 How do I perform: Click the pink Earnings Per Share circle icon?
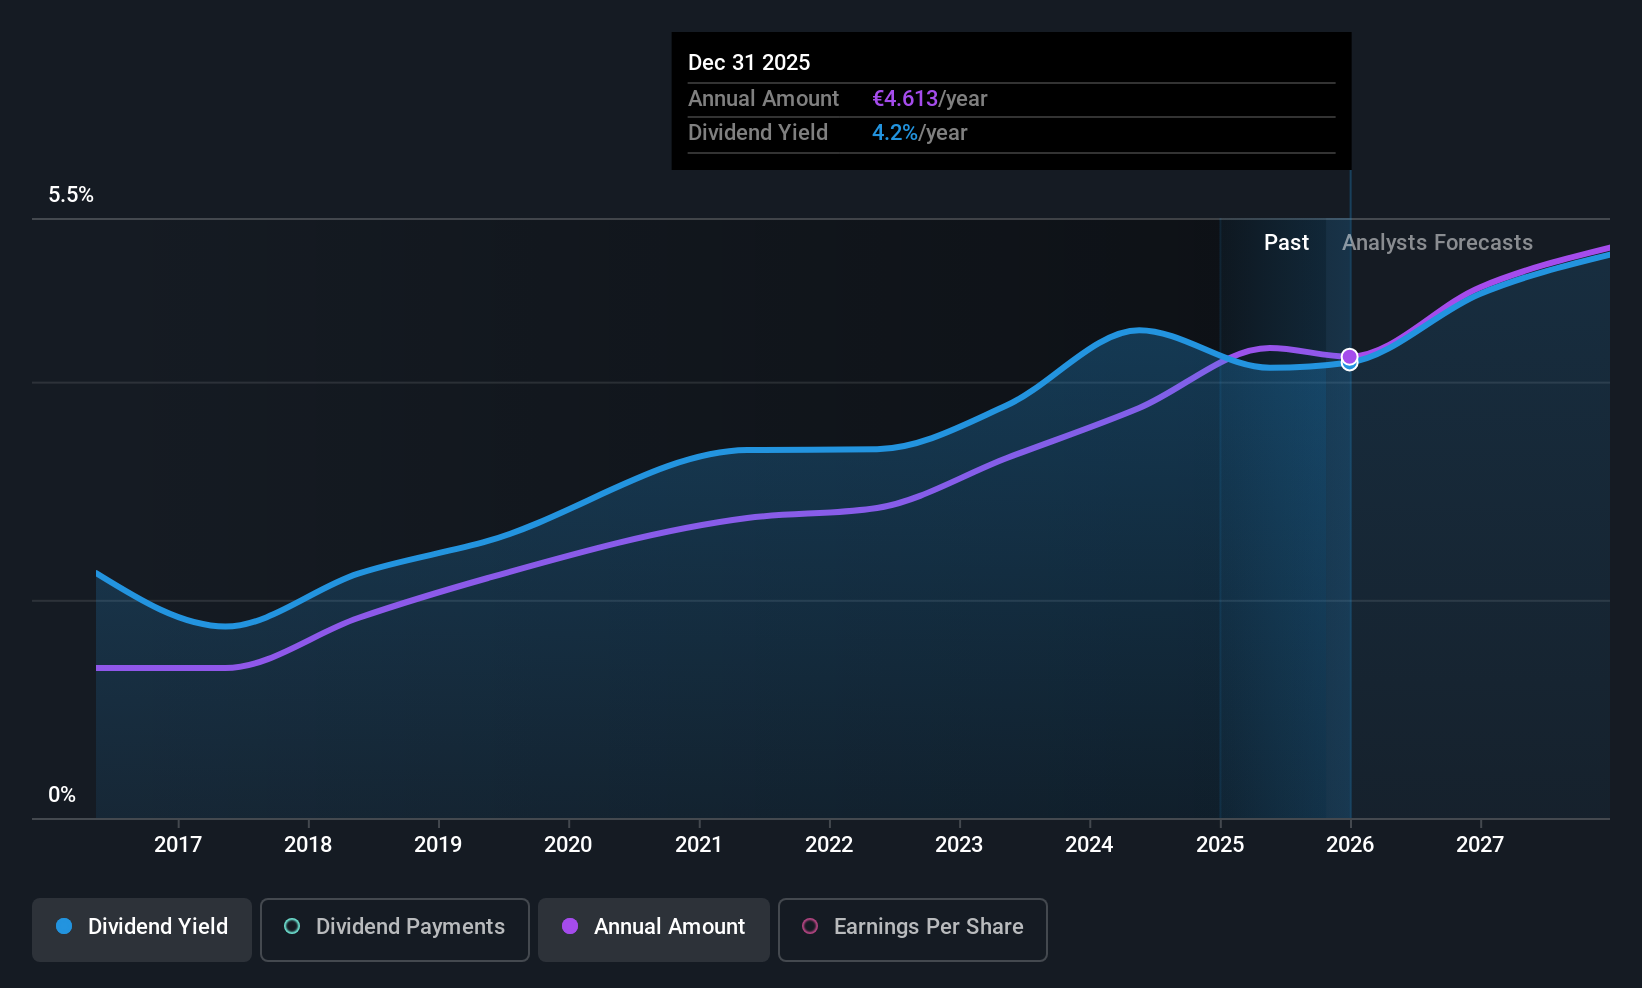point(810,926)
